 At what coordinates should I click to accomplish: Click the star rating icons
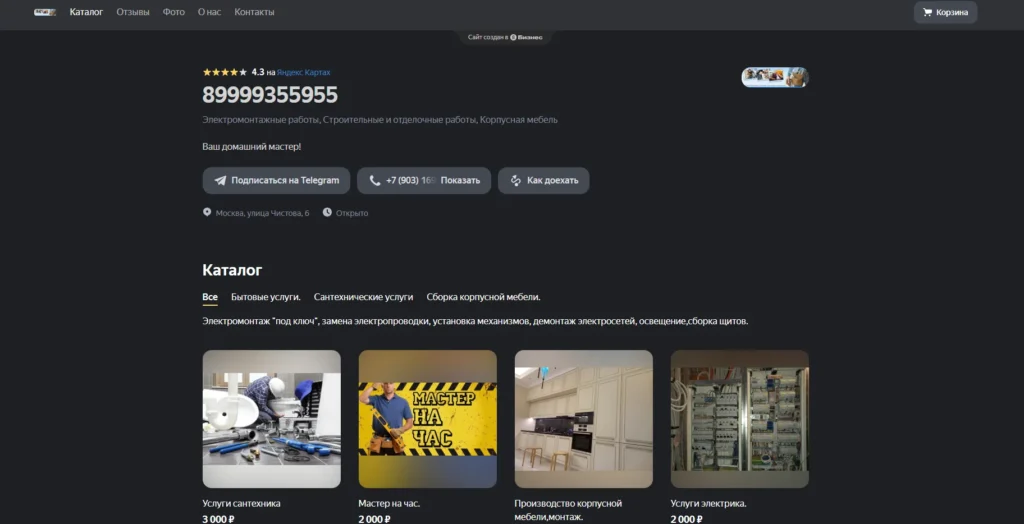click(224, 72)
